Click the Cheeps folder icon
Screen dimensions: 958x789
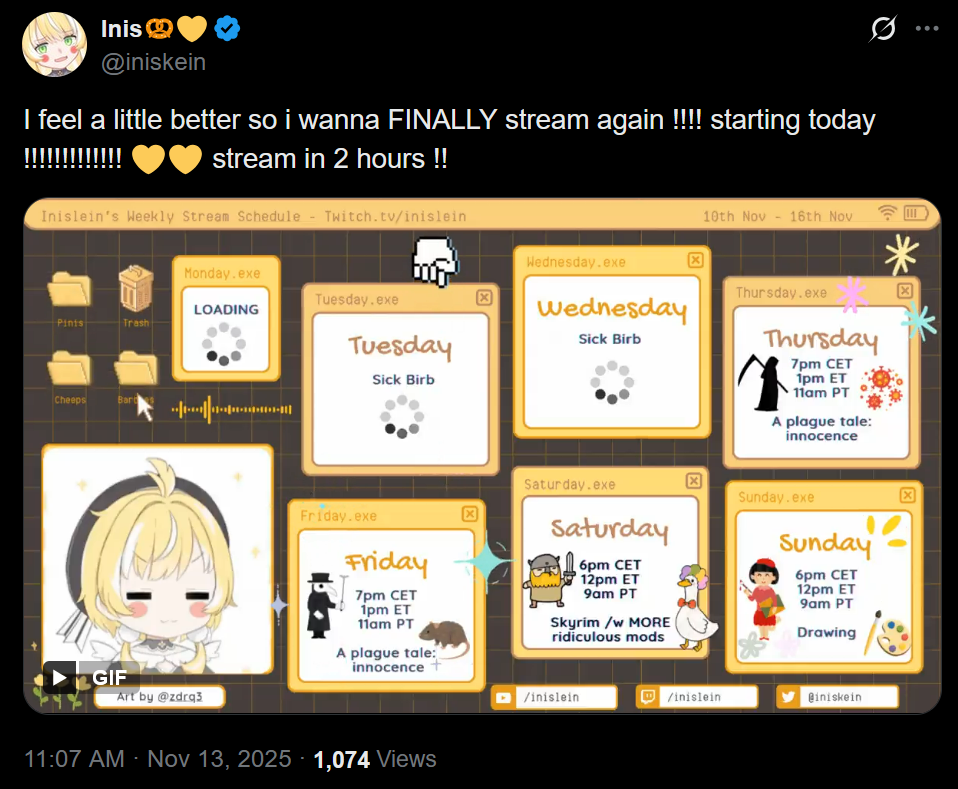[x=70, y=368]
